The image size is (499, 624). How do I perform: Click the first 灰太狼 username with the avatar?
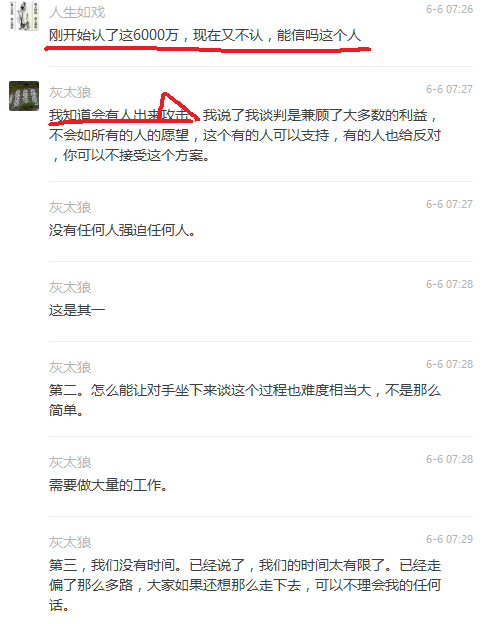(70, 92)
